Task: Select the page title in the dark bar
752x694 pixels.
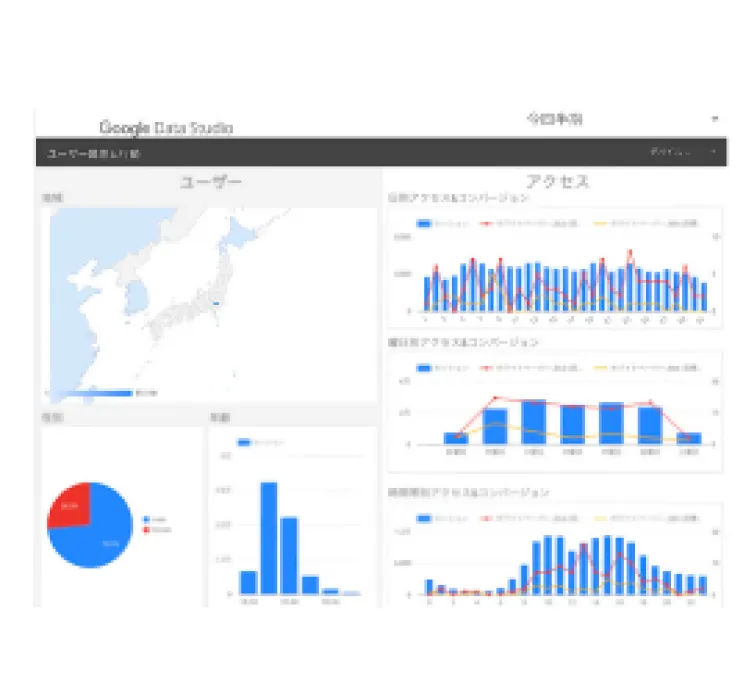Action: tap(94, 154)
